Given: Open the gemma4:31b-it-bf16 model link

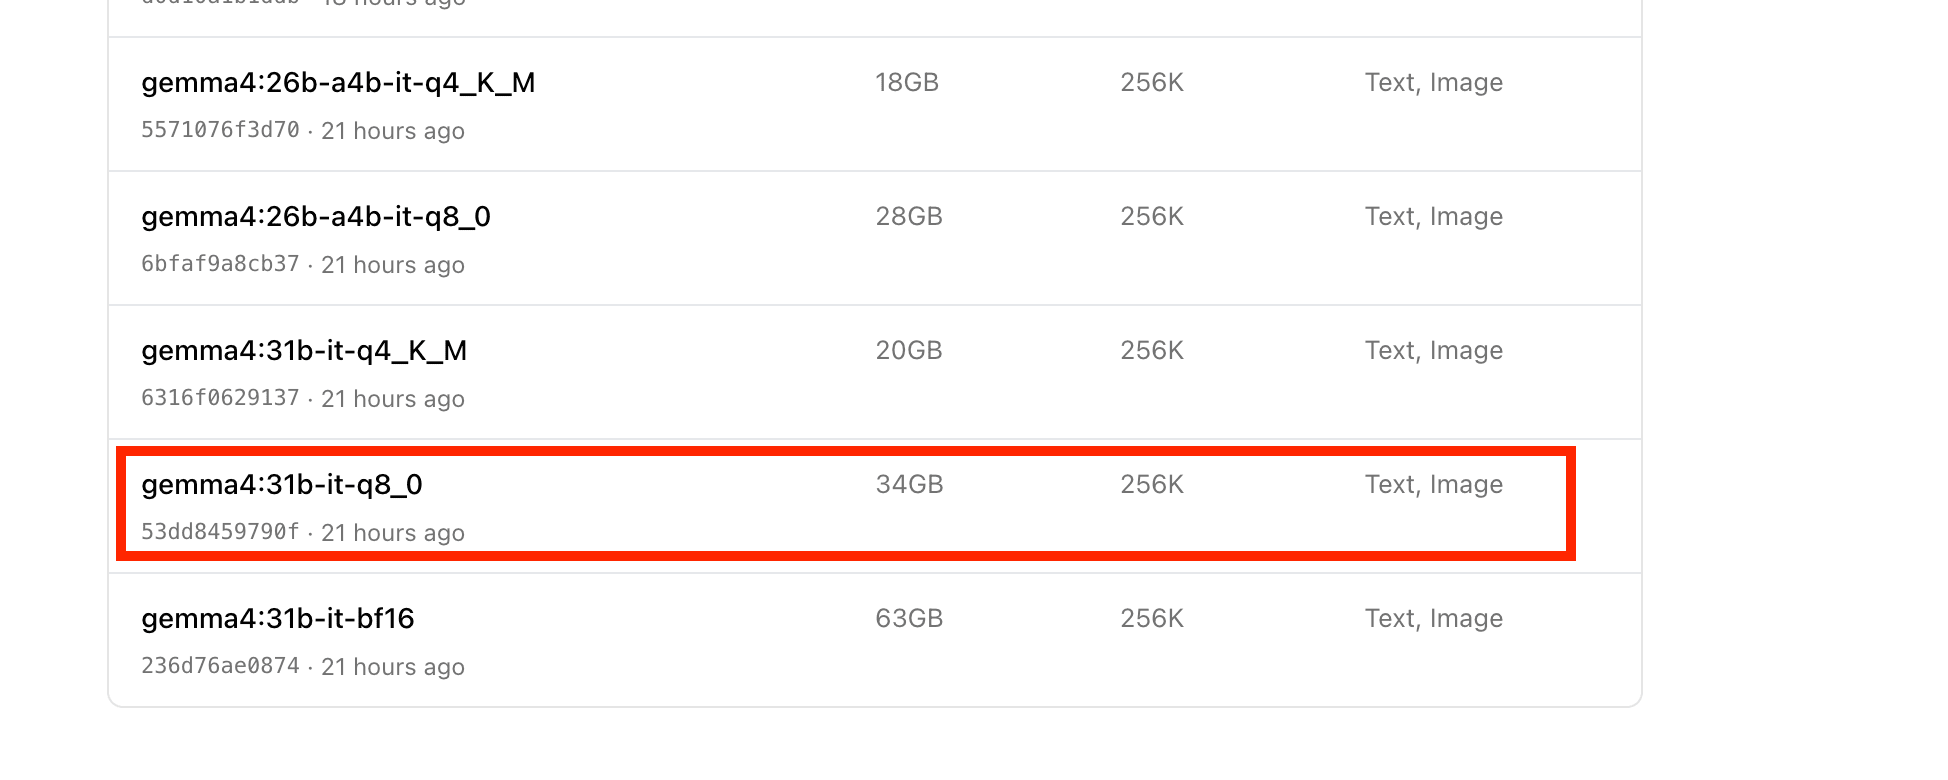Looking at the screenshot, I should click(x=278, y=619).
